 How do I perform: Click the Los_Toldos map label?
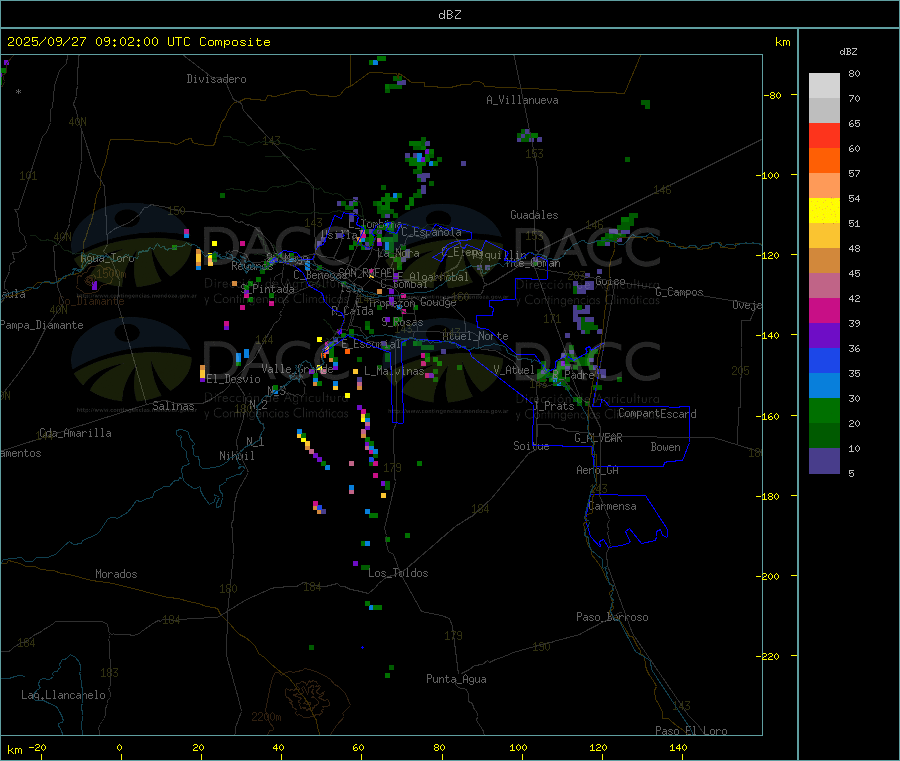398,573
